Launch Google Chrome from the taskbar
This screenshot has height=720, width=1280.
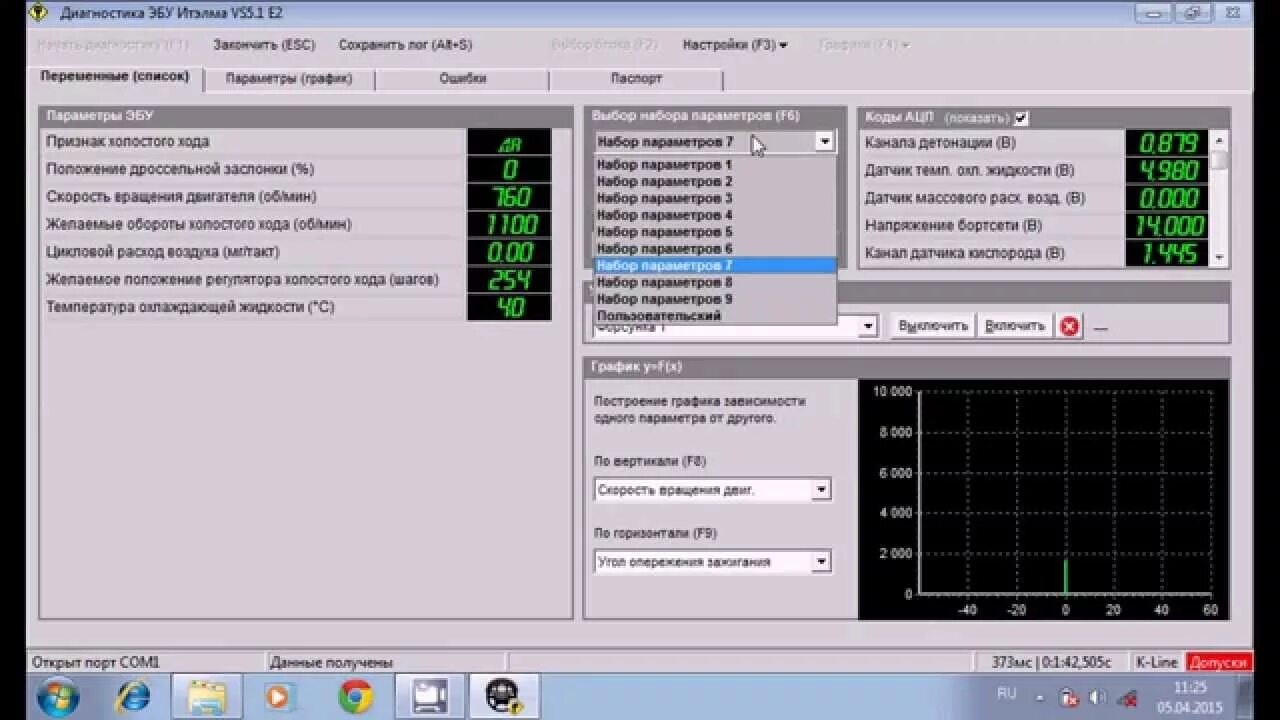(355, 695)
